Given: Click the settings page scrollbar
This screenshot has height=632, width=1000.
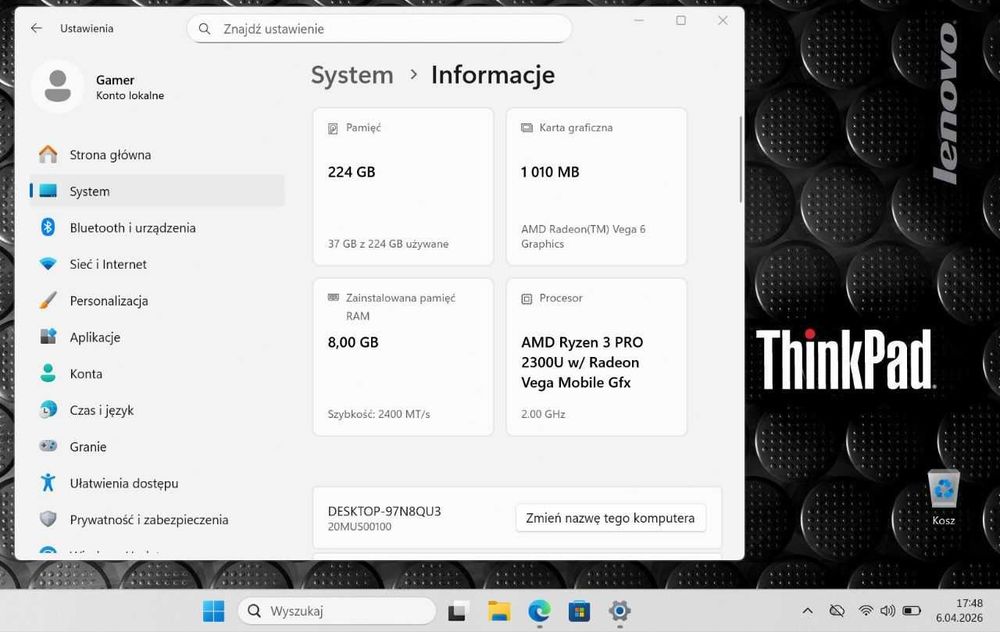Looking at the screenshot, I should click(x=740, y=159).
